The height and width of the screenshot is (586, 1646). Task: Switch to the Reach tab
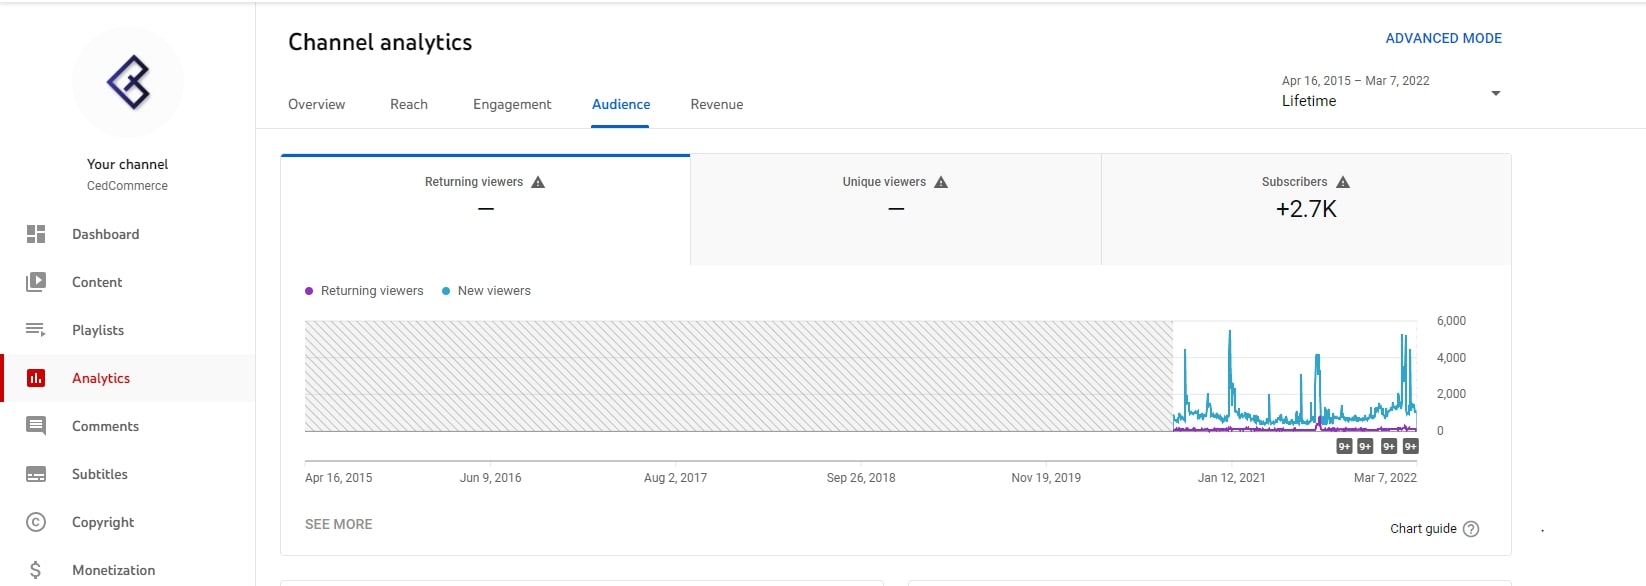pos(409,104)
